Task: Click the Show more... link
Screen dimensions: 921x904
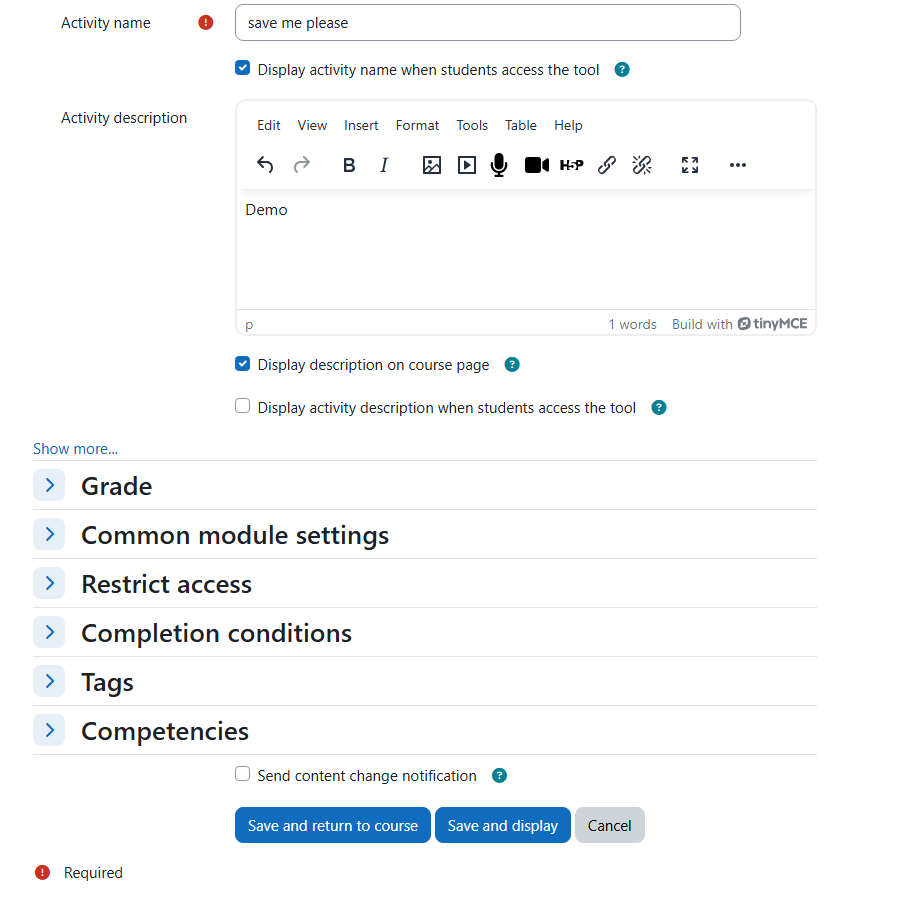Action: (x=75, y=449)
